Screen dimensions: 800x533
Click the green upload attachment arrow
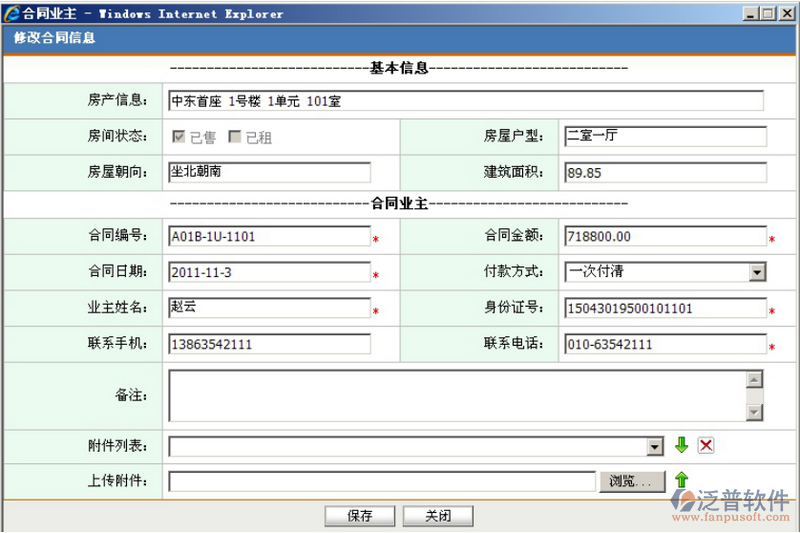tap(681, 480)
